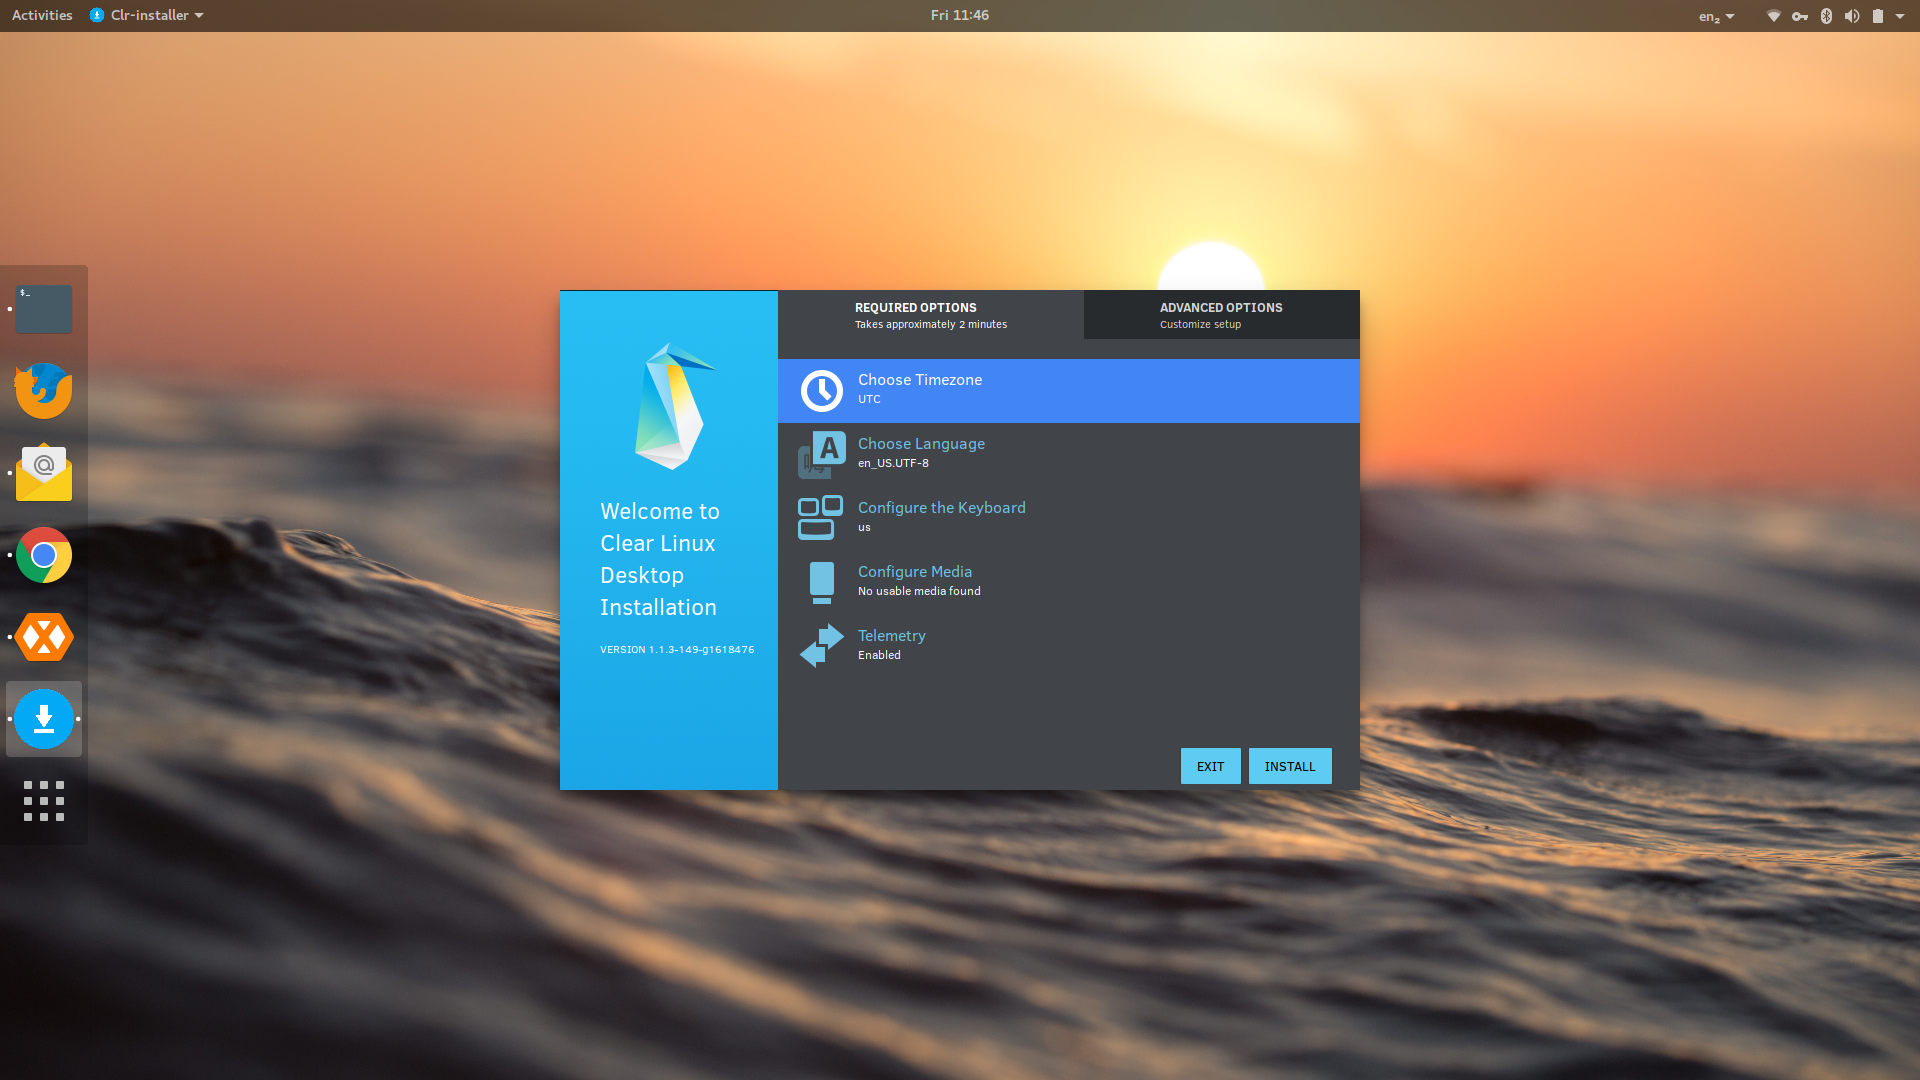Open the Clr-installer app menu
This screenshot has height=1080, width=1920.
[147, 15]
